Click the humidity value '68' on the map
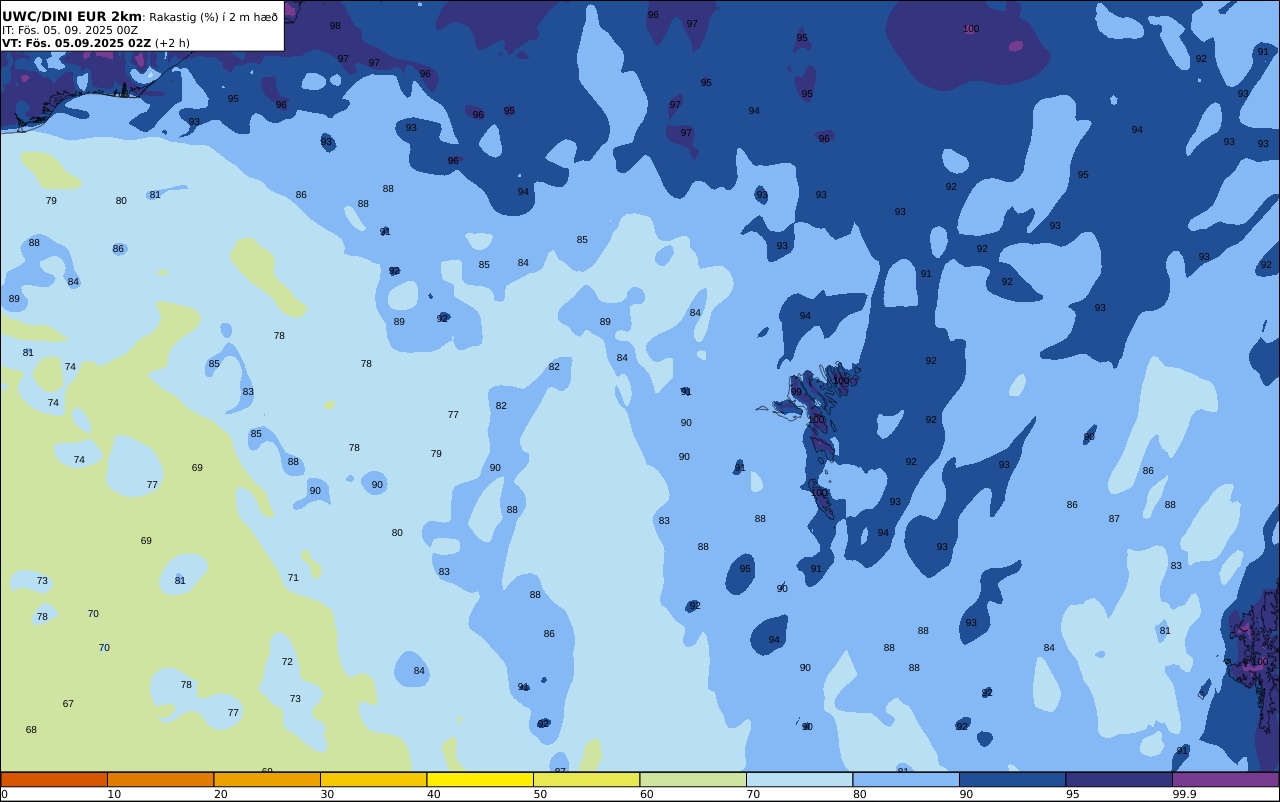 pos(31,730)
